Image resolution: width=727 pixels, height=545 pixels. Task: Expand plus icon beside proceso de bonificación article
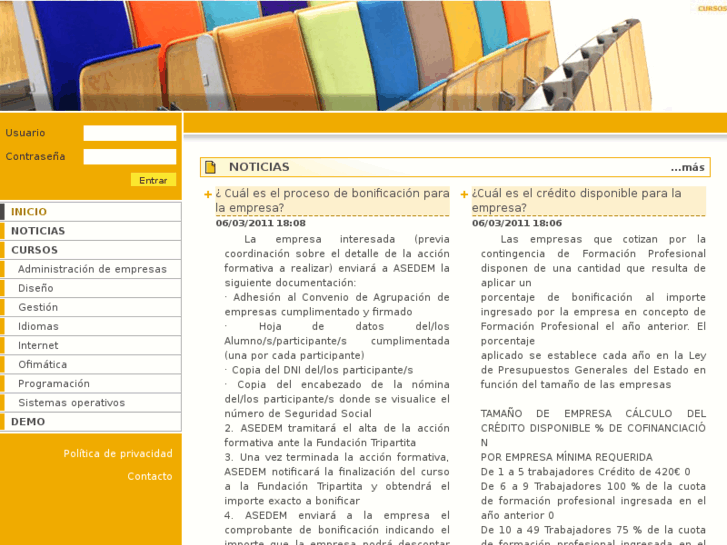(208, 194)
